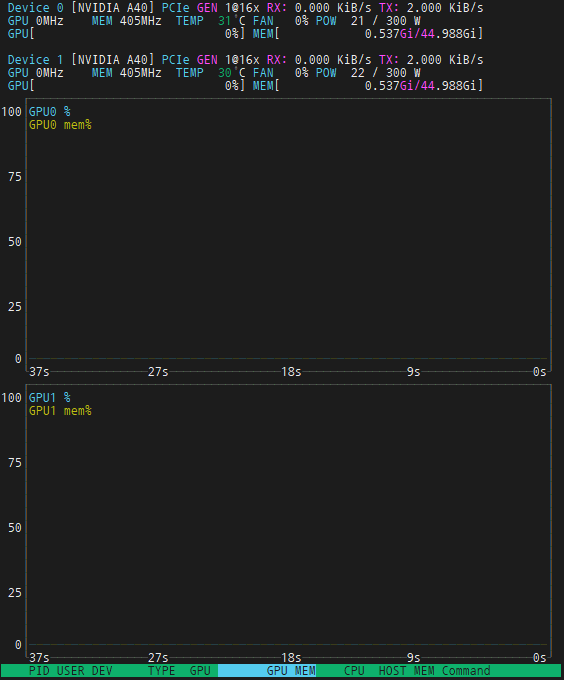Click the 100 axis label on GPU1 chart
The width and height of the screenshot is (564, 680).
11,398
